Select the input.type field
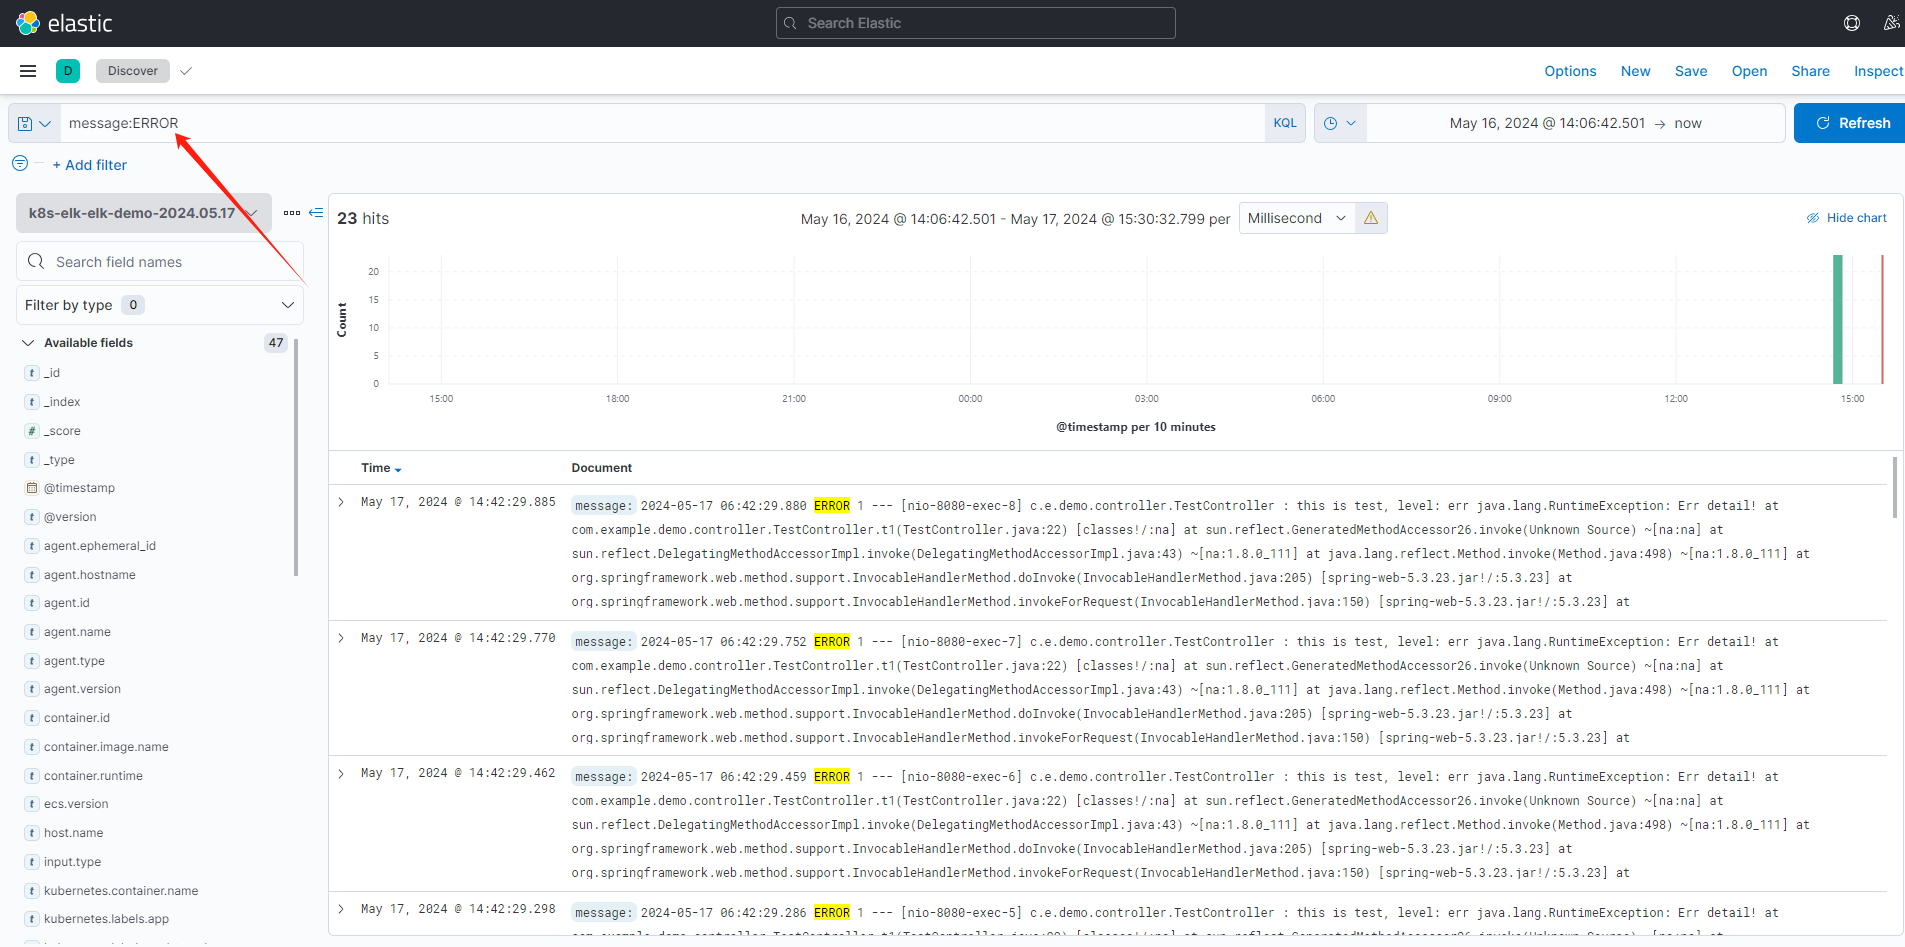The height and width of the screenshot is (947, 1905). (x=72, y=862)
